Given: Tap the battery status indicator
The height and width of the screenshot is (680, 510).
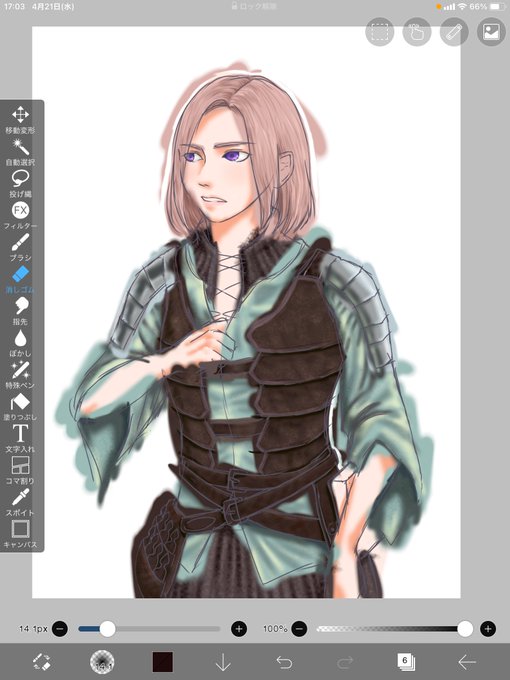Looking at the screenshot, I should pos(497,7).
